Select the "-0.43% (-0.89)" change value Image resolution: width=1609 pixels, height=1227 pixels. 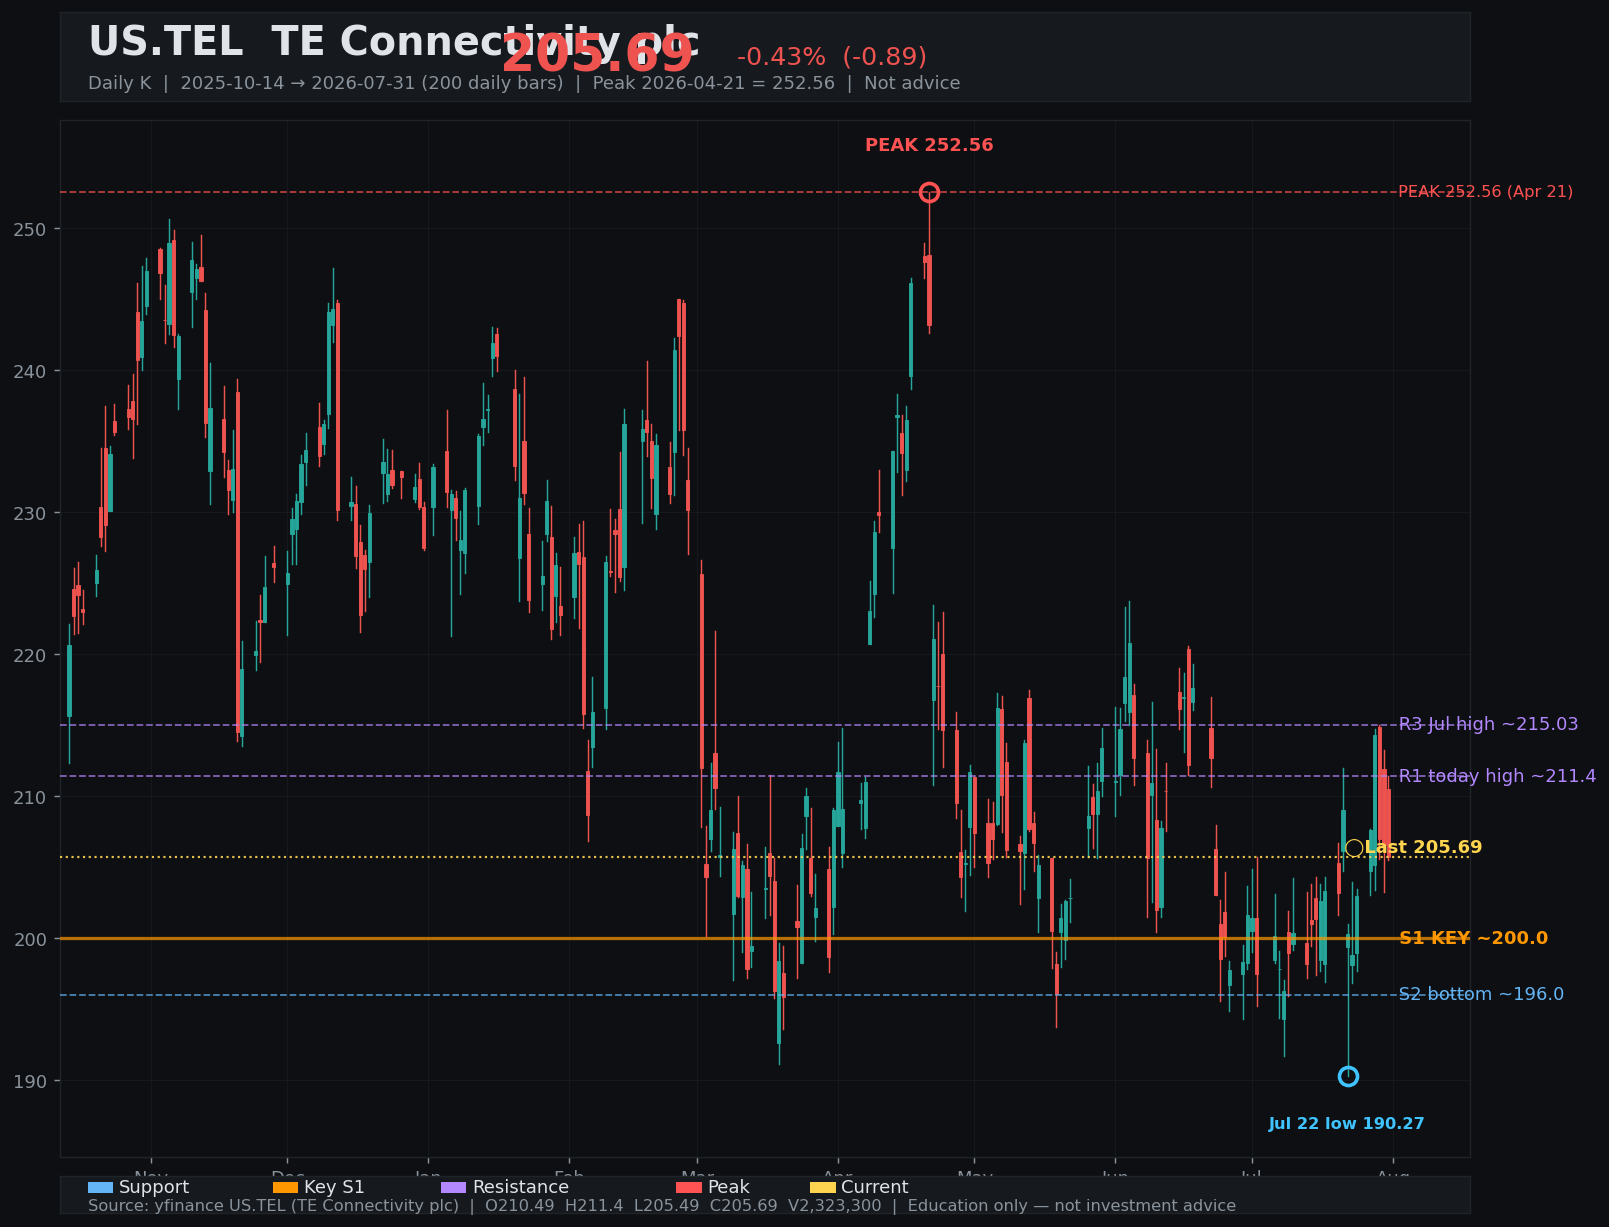pos(832,57)
